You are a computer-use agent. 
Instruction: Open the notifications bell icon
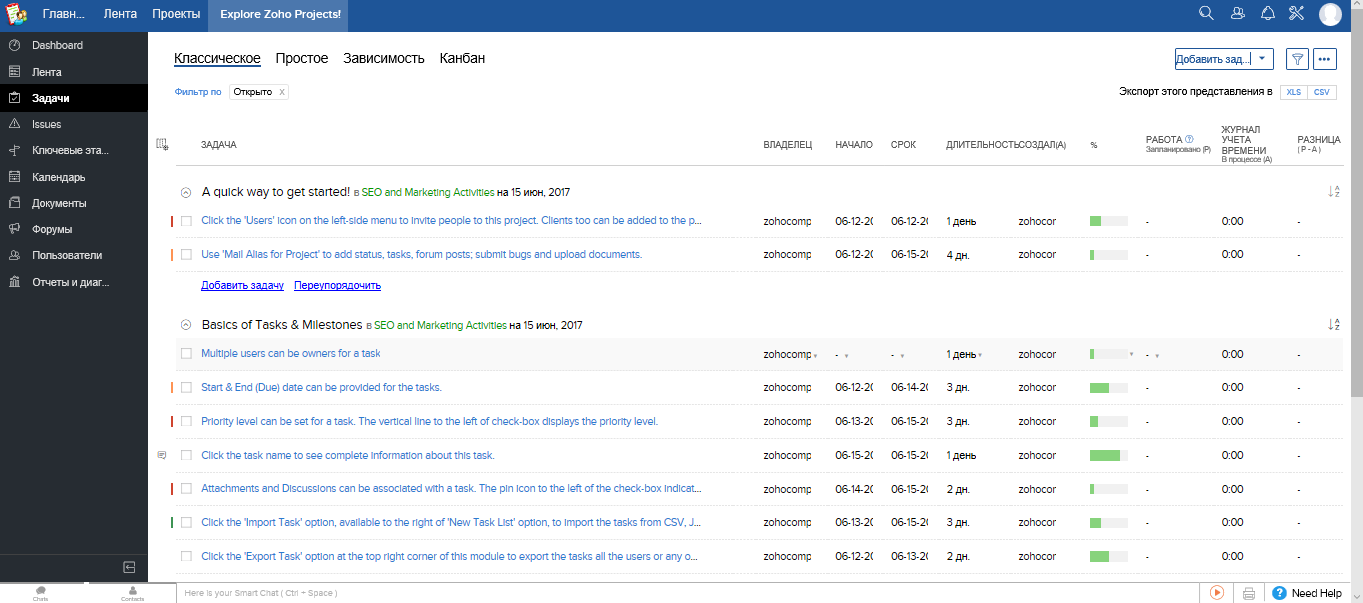pyautogui.click(x=1268, y=13)
